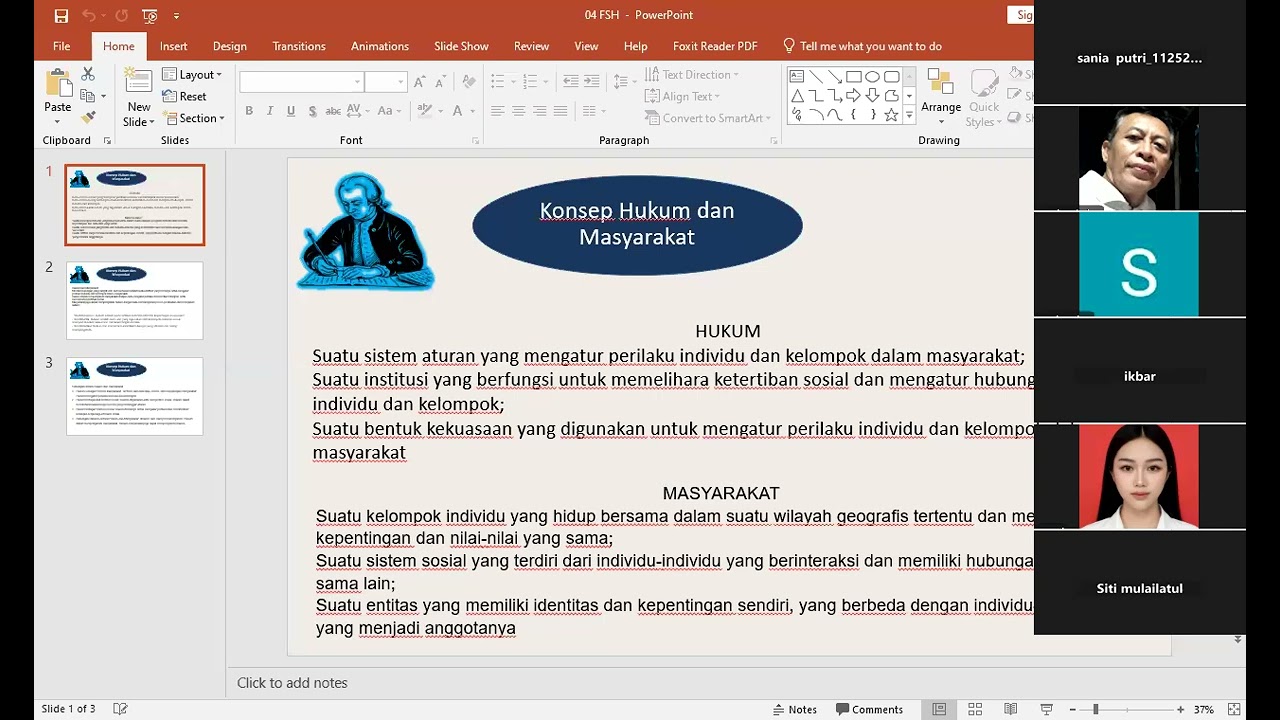Click Increase Font Size icon
The width and height of the screenshot is (1280, 720).
tap(420, 82)
